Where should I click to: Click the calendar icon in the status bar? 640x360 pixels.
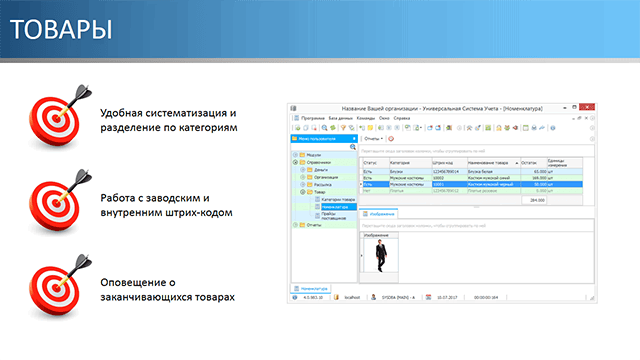tap(428, 298)
